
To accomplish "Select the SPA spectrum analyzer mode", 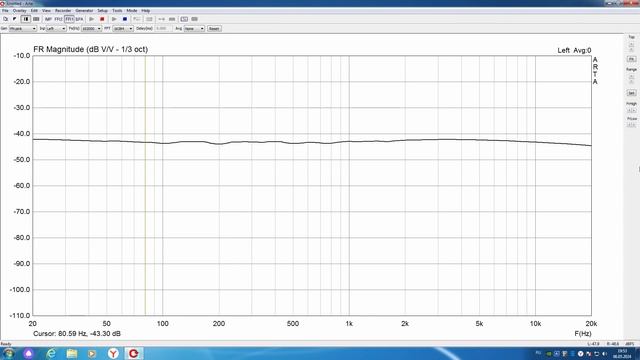I will pyautogui.click(x=79, y=19).
